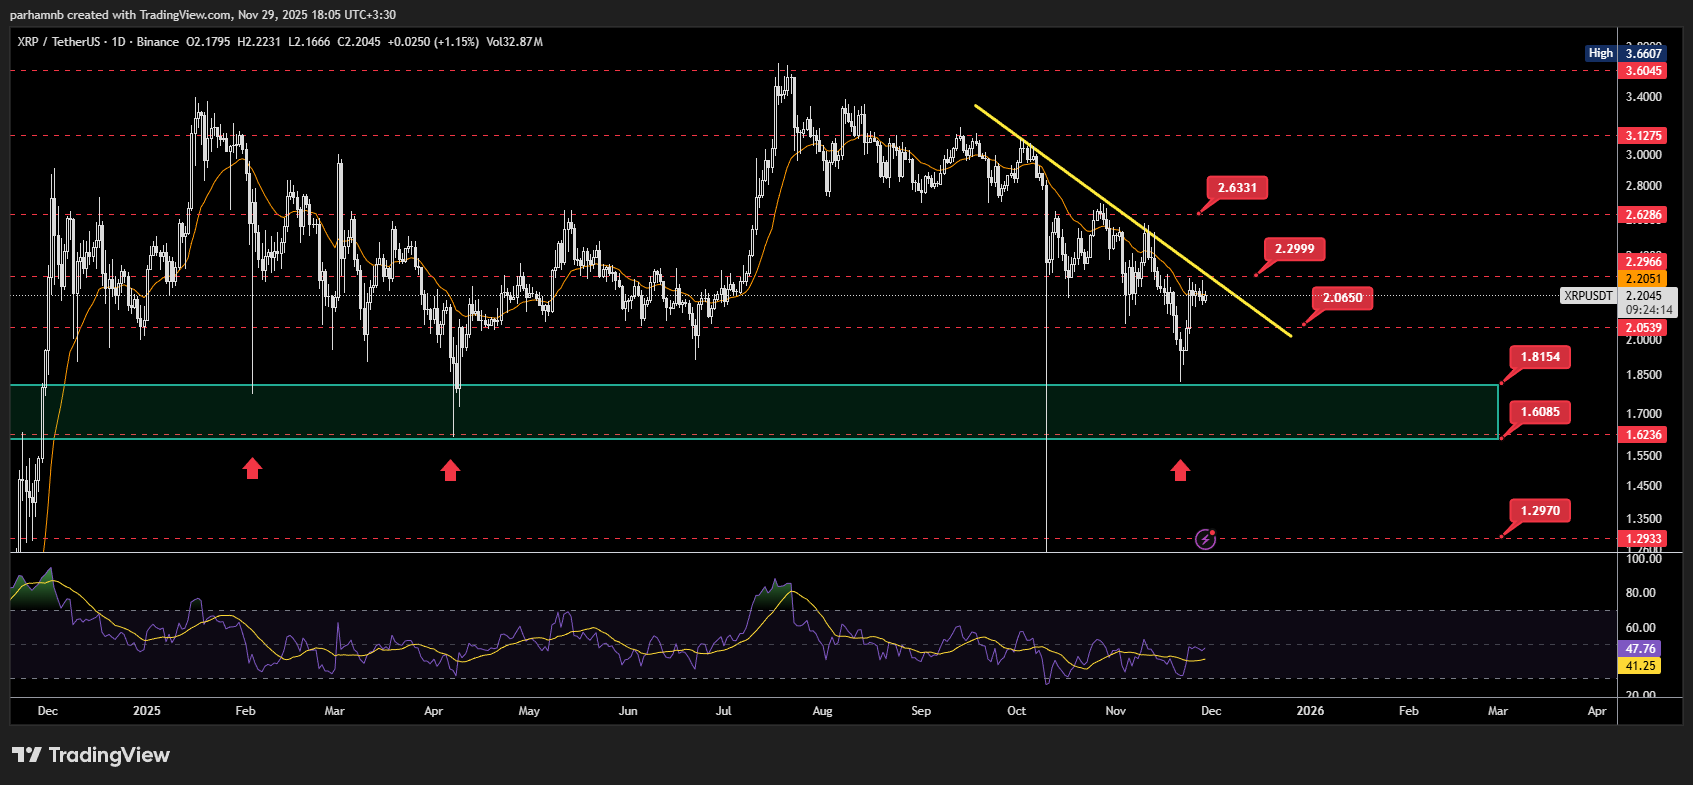Click the red up arrow below late November

click(1180, 470)
